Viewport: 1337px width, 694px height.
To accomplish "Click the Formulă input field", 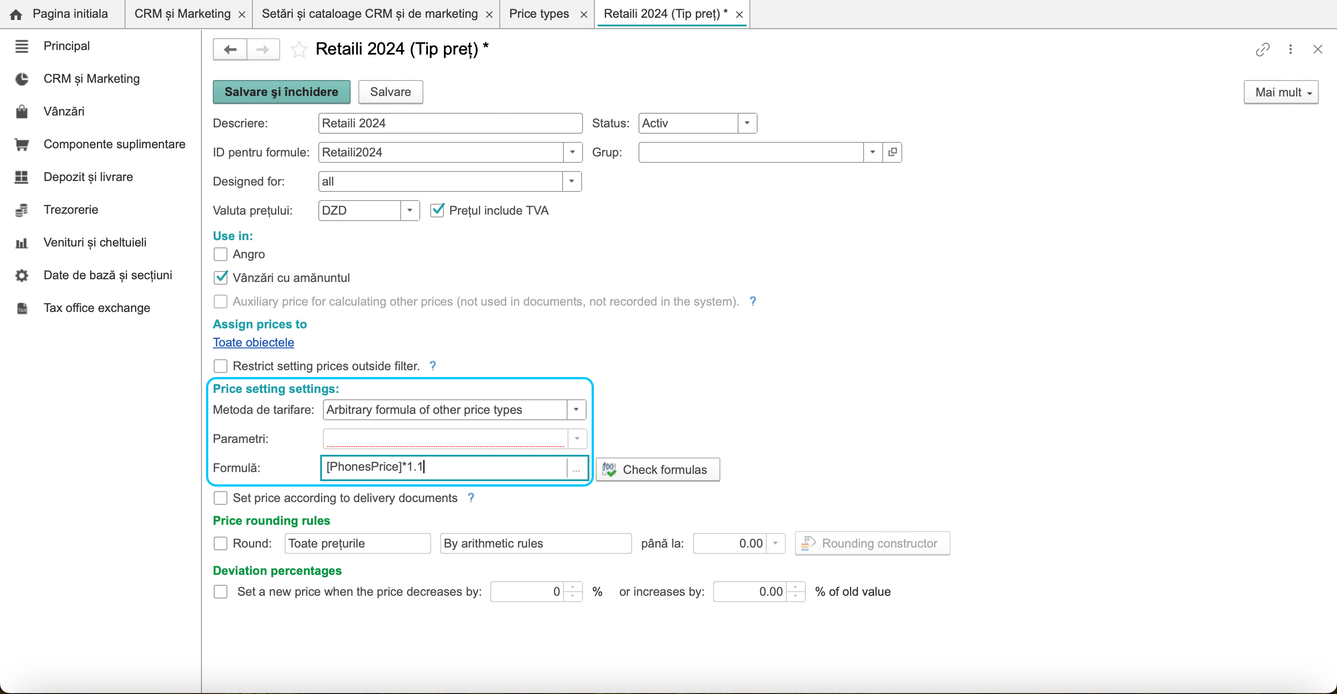I will tap(445, 467).
